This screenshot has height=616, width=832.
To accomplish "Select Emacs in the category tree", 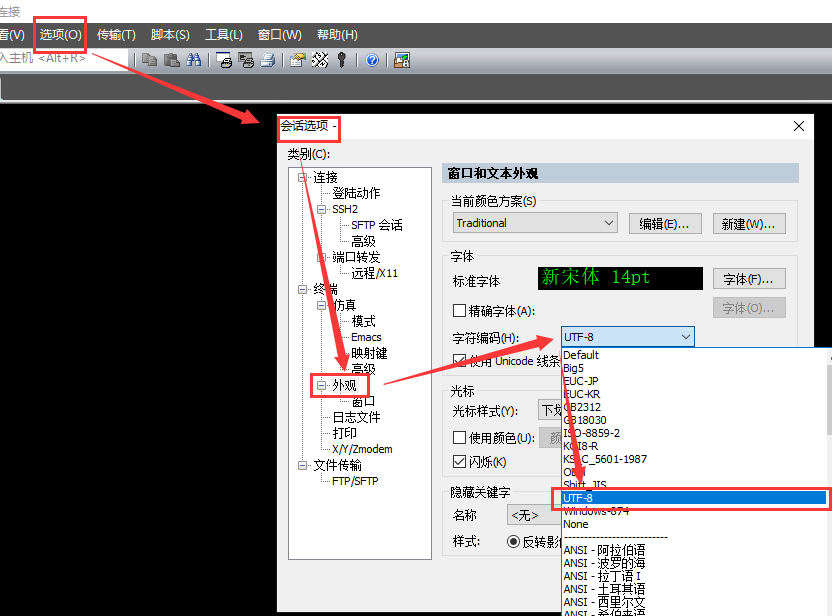I will click(x=366, y=337).
